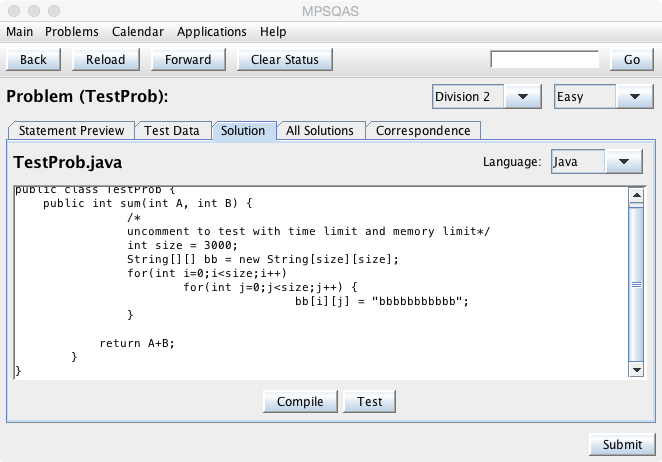
Task: Click the code editor scrollbar's down arrow
Action: tap(635, 371)
